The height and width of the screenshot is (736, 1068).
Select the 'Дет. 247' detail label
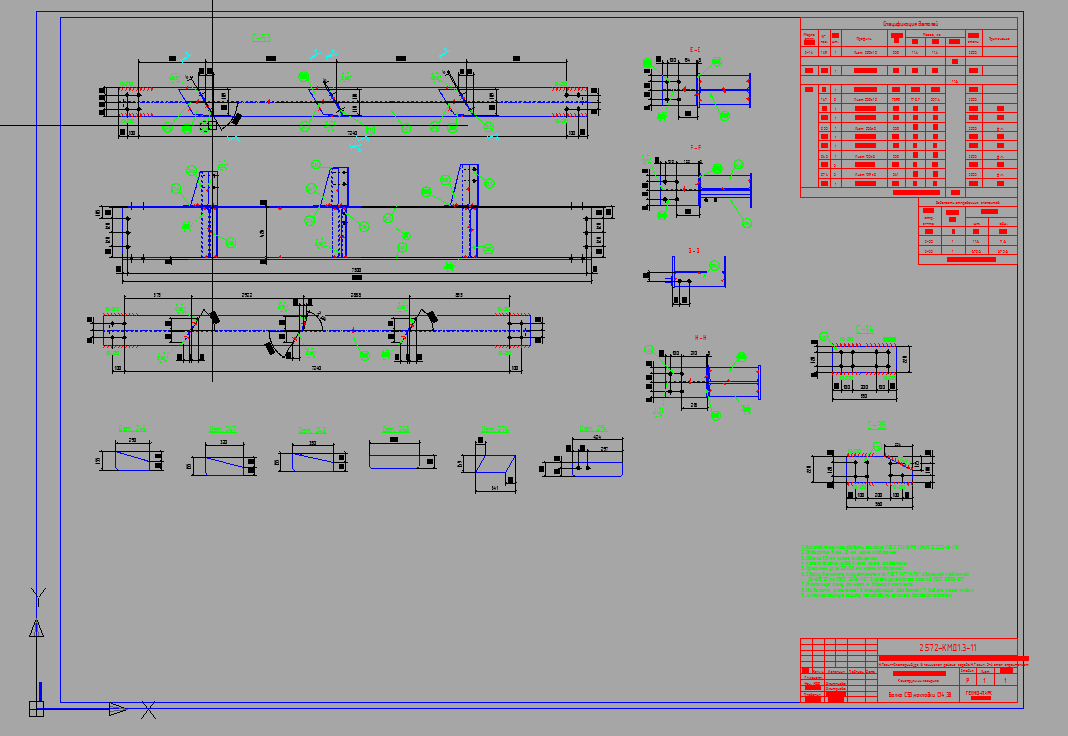223,430
